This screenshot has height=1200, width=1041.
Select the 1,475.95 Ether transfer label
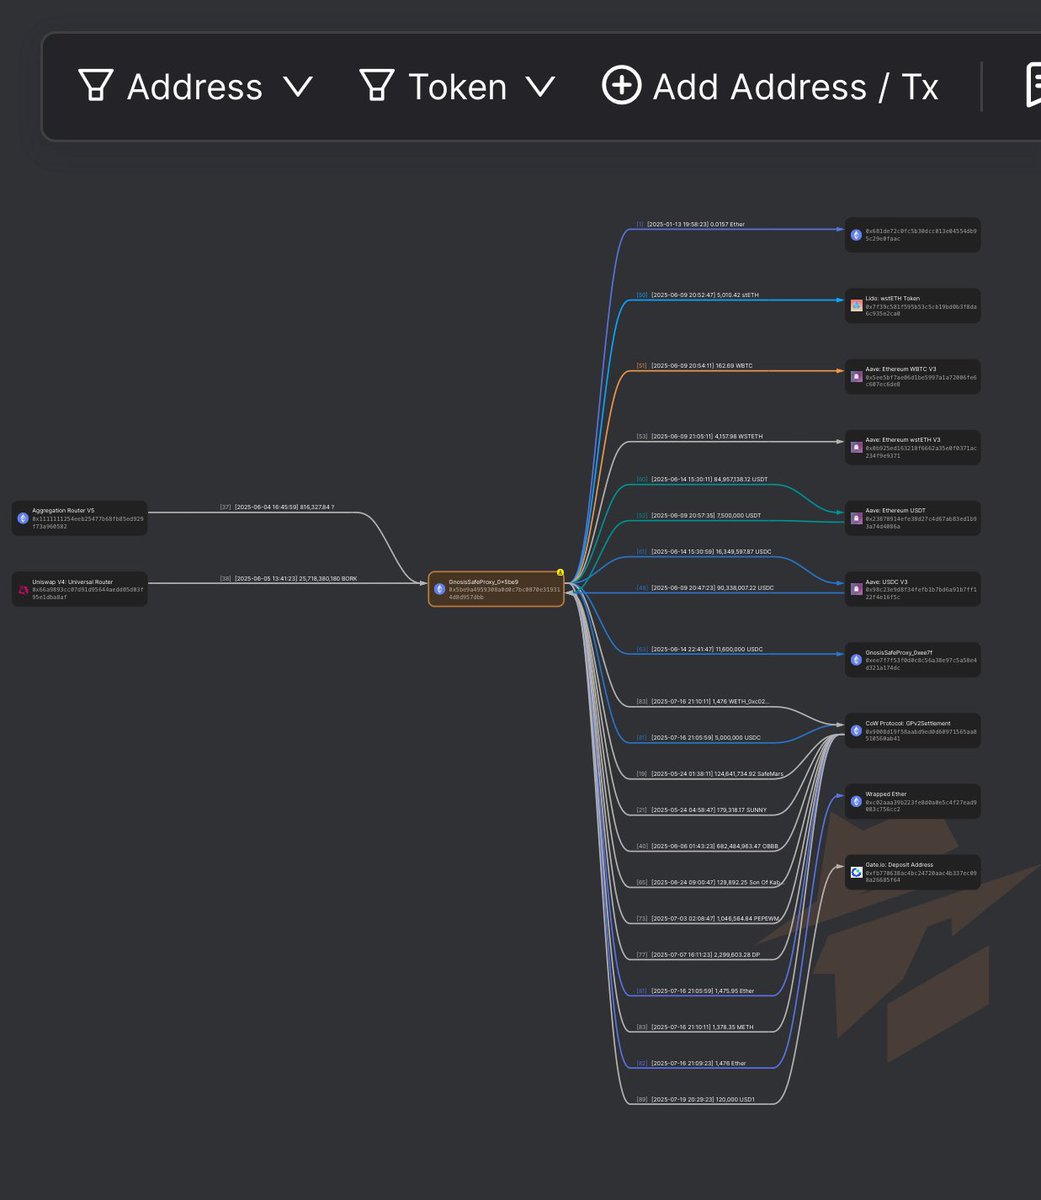[695, 991]
